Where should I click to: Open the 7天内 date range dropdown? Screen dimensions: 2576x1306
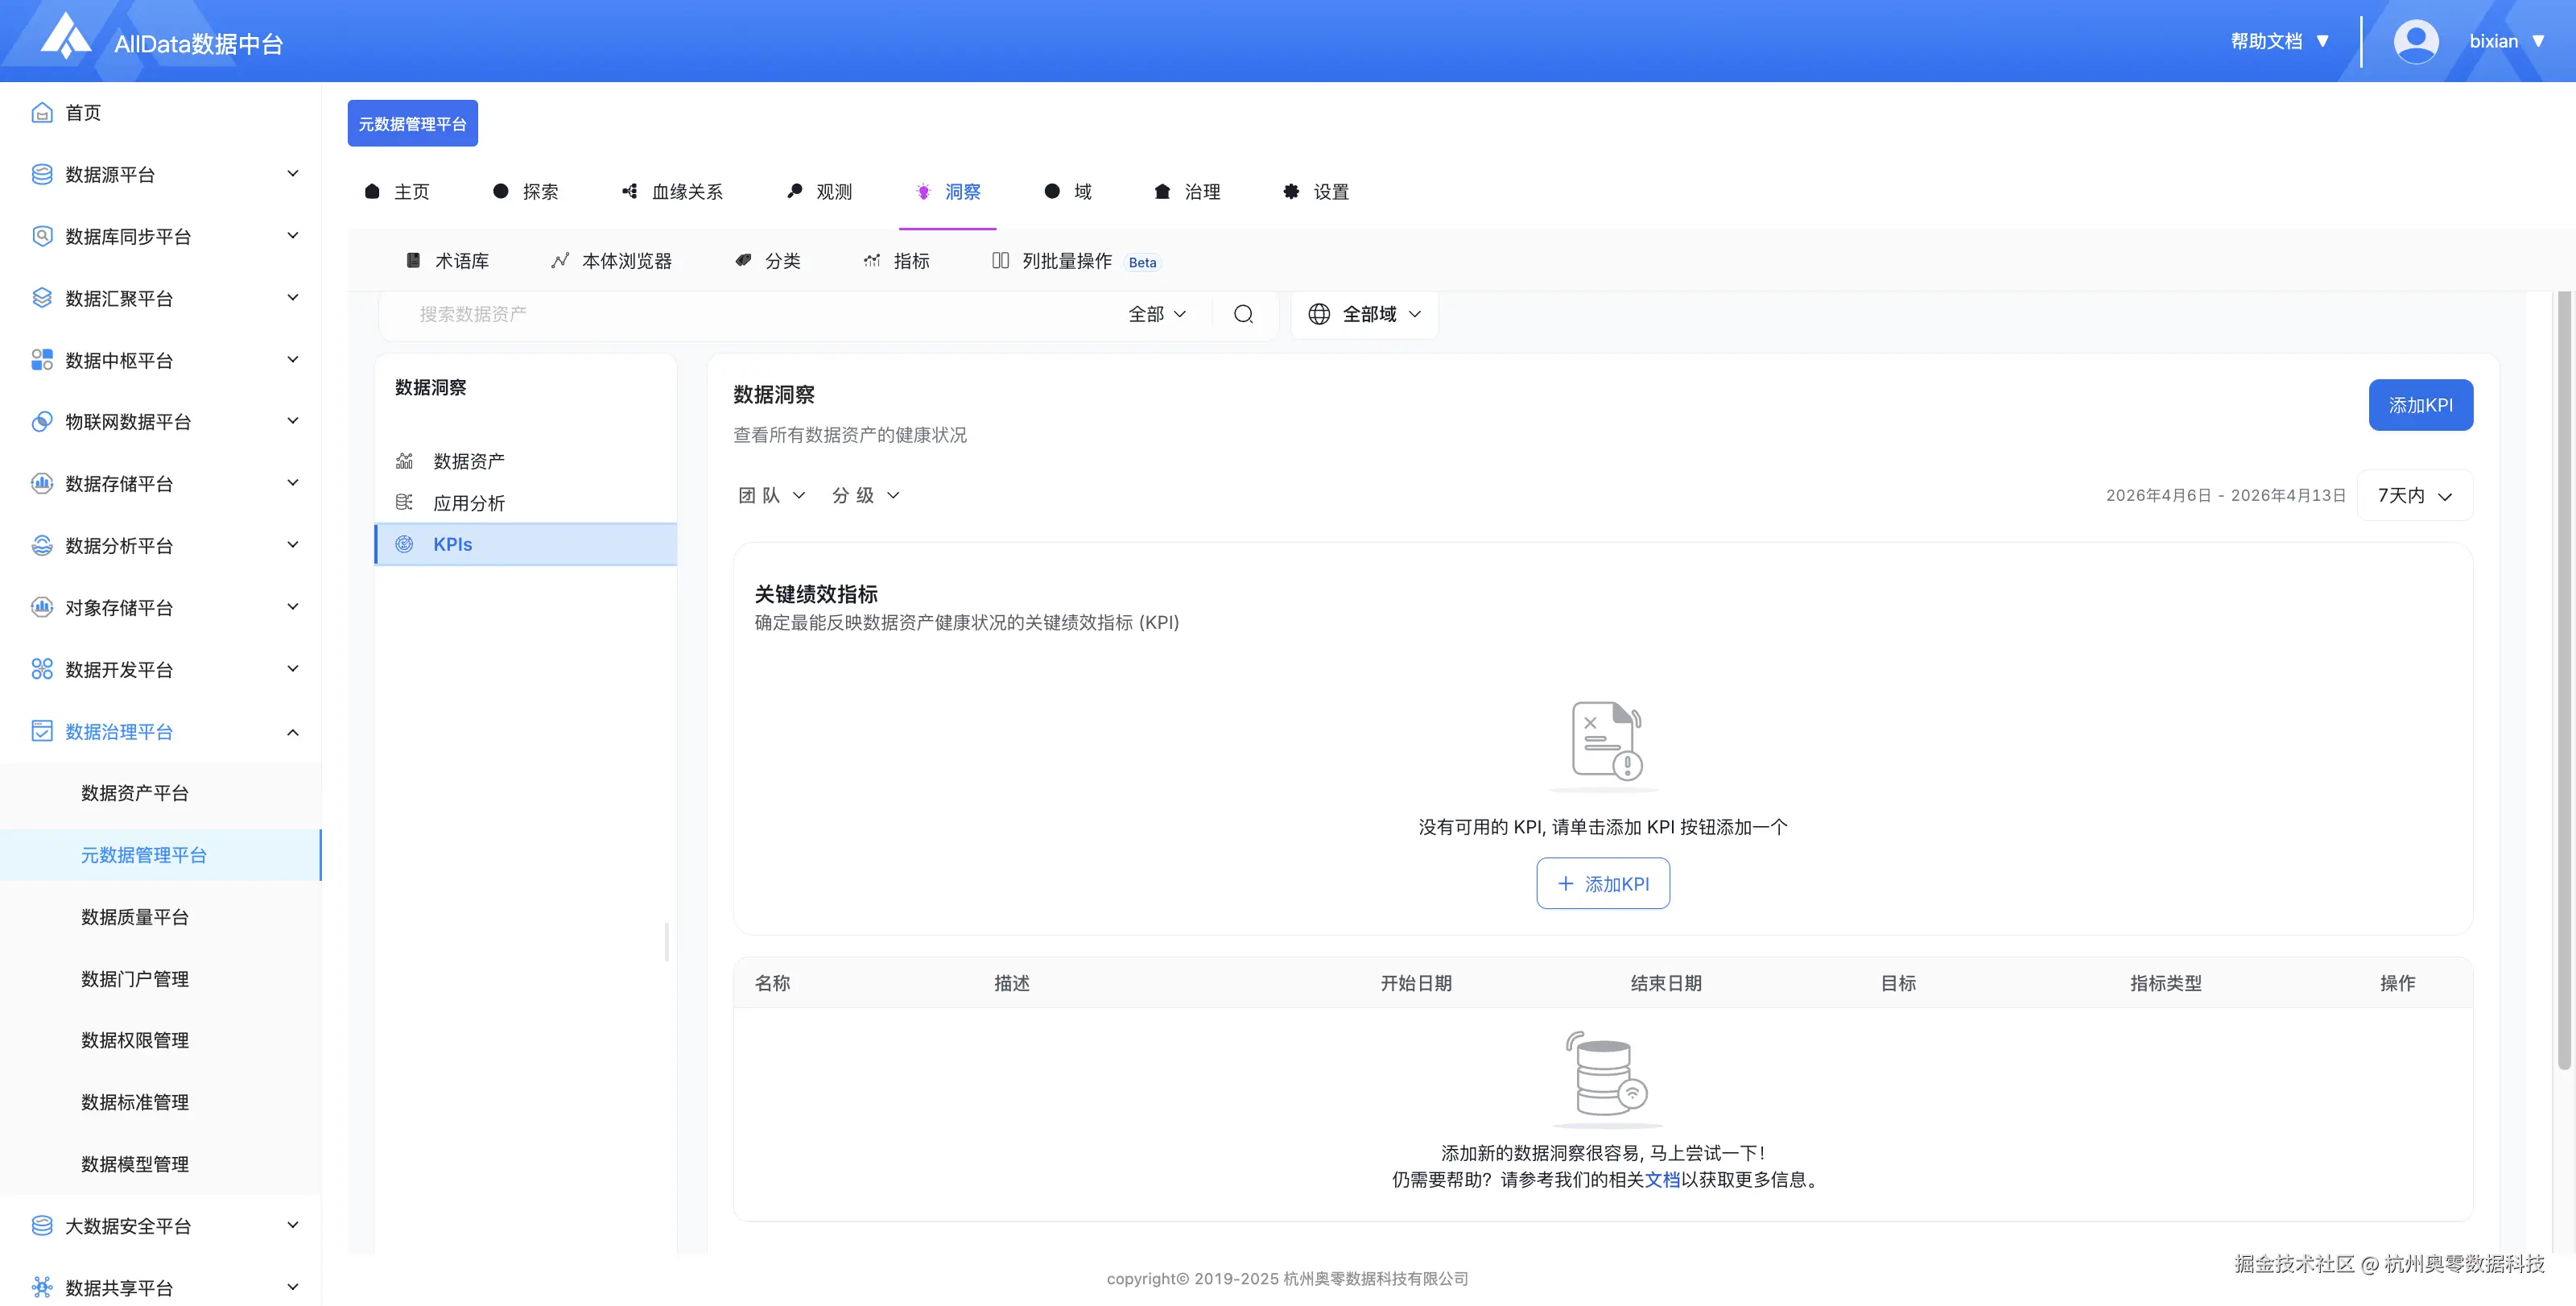pyautogui.click(x=2414, y=496)
